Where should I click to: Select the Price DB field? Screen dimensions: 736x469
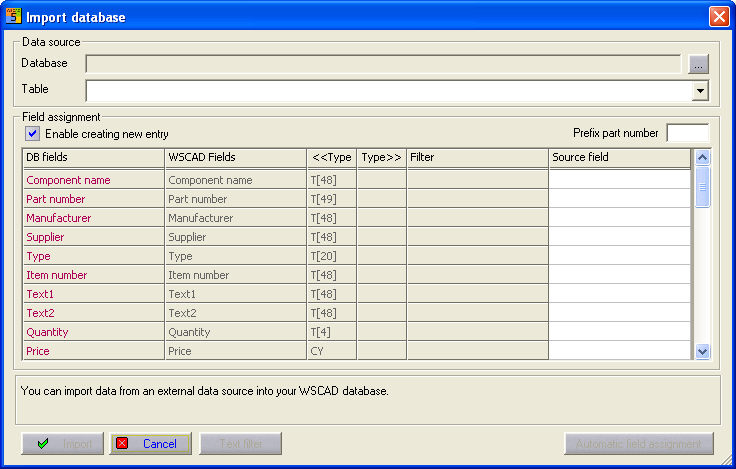[x=93, y=351]
